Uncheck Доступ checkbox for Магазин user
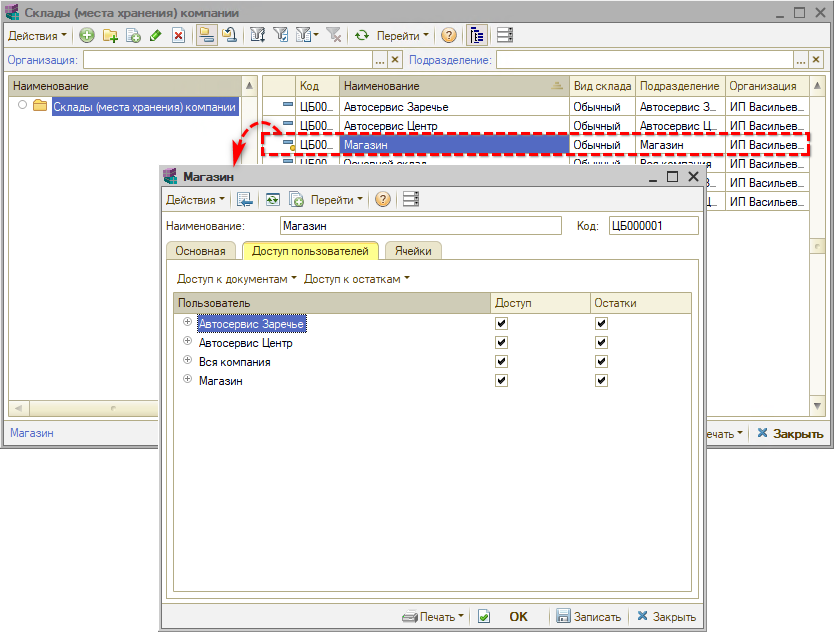The image size is (834, 632). 502,381
